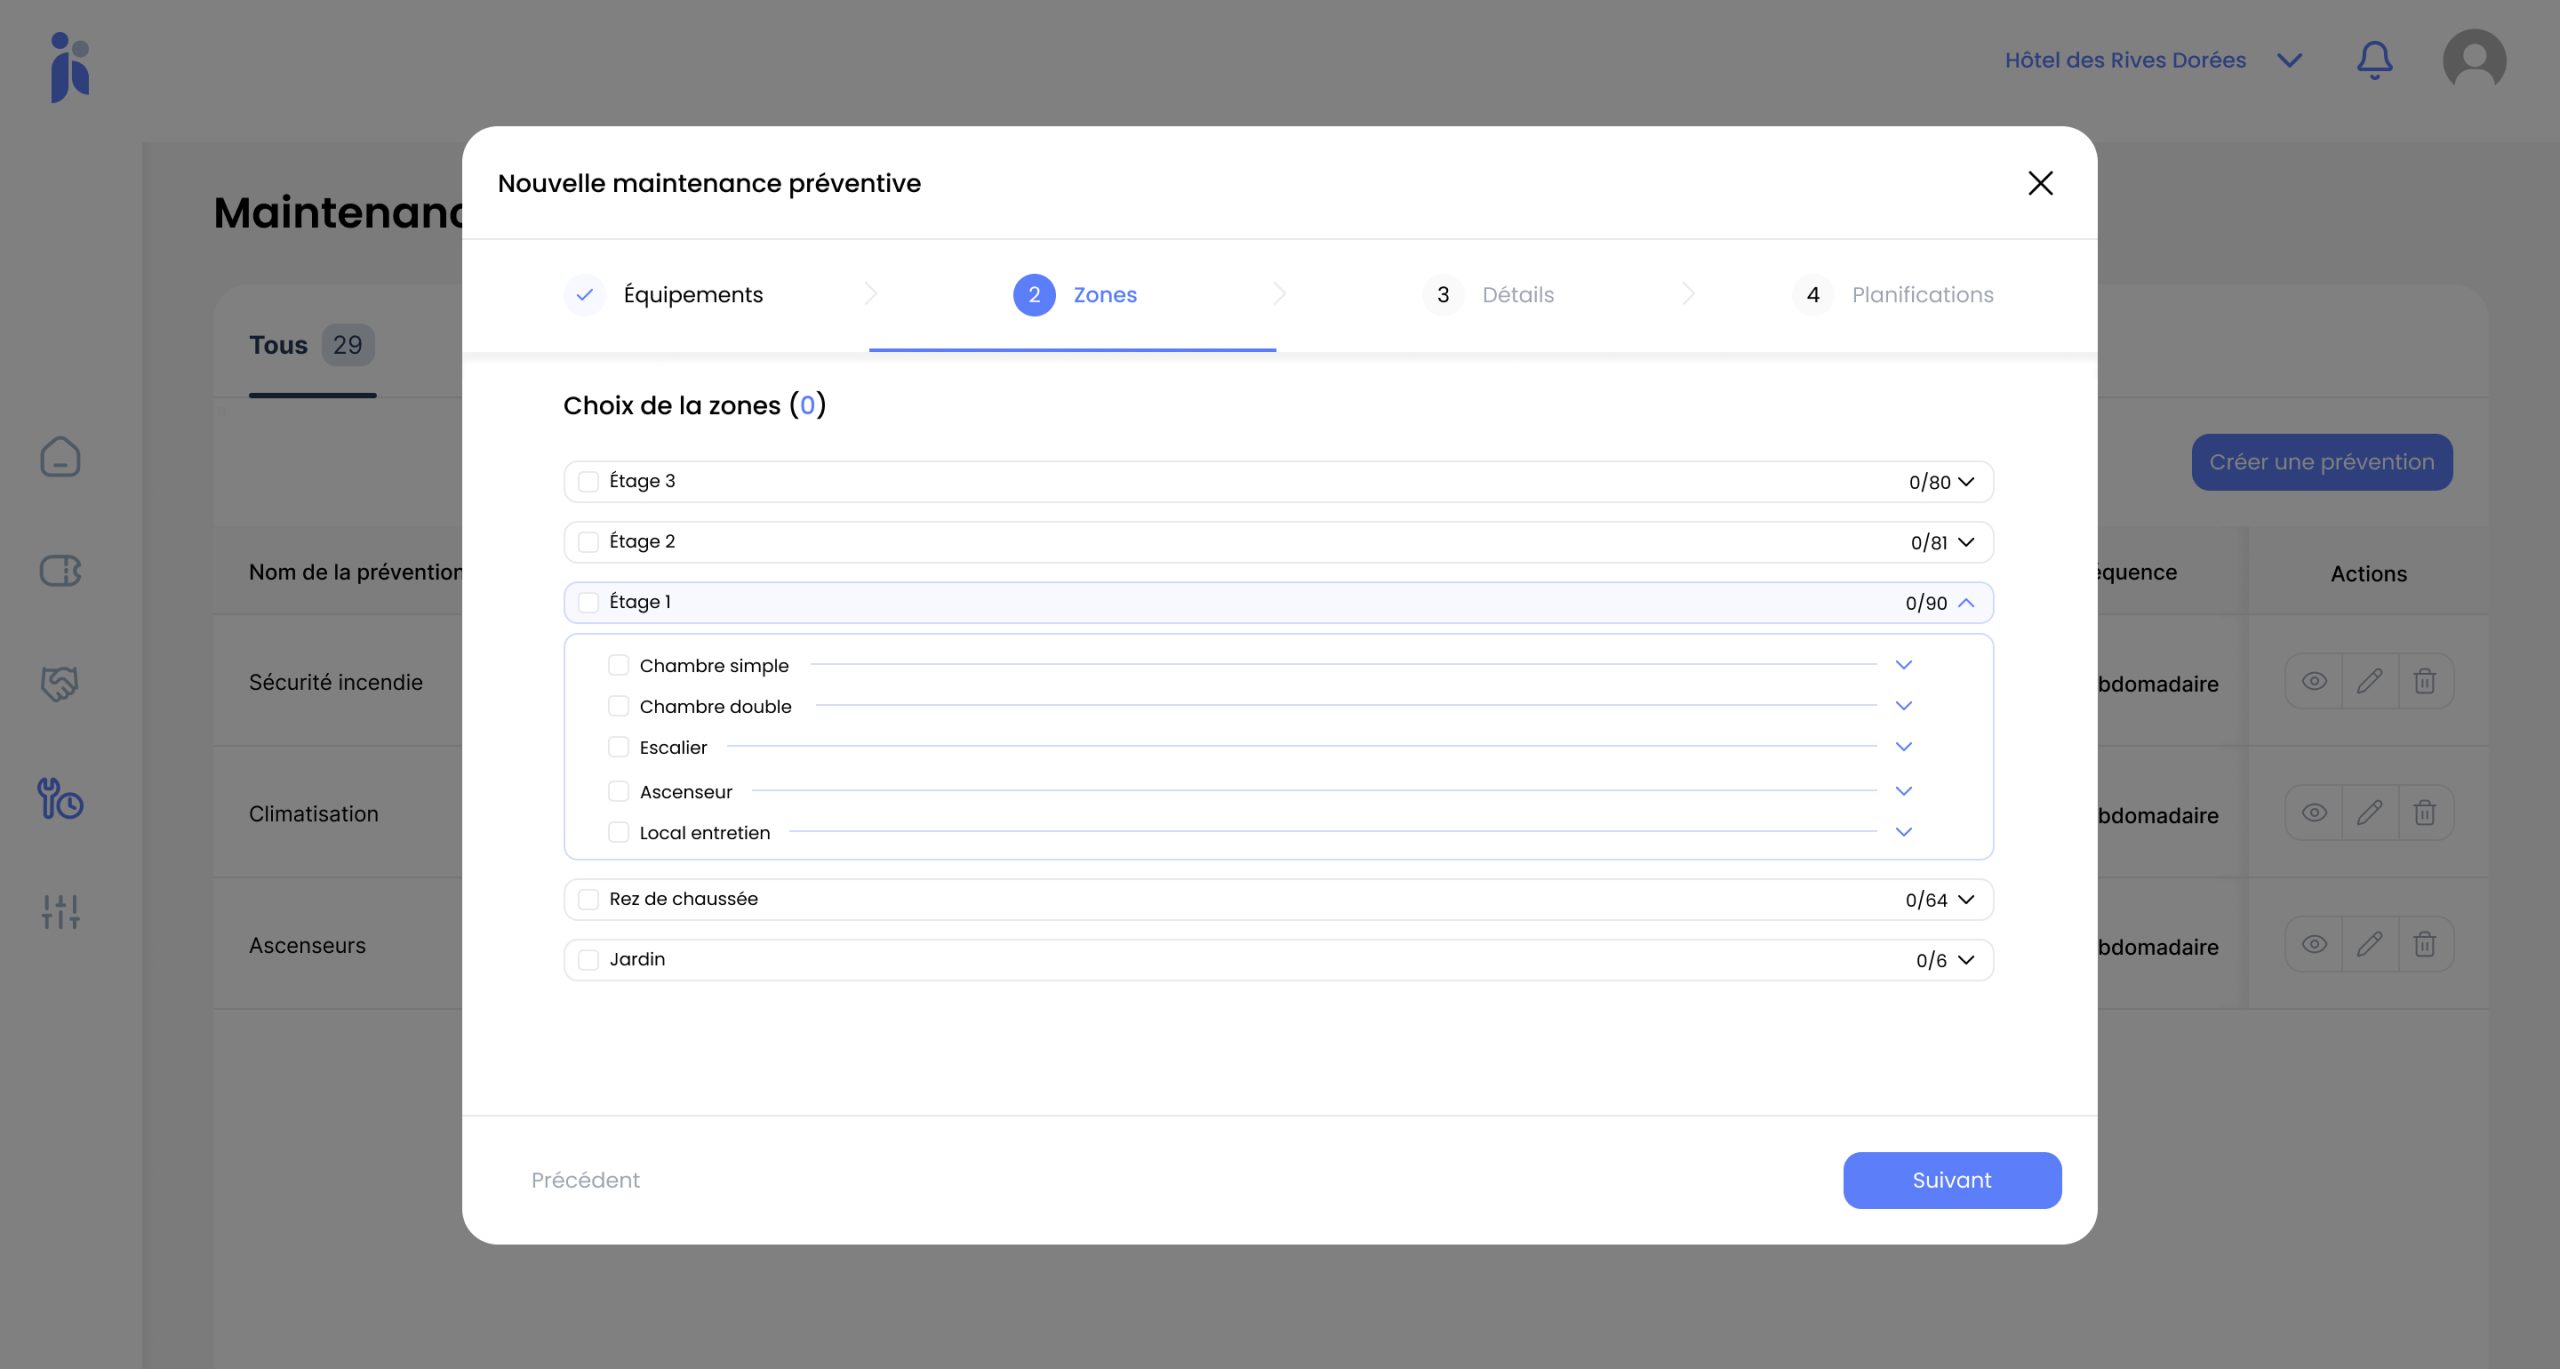Image resolution: width=2560 pixels, height=1369 pixels.
Task: Select the Jardin zone checkbox
Action: pos(589,960)
